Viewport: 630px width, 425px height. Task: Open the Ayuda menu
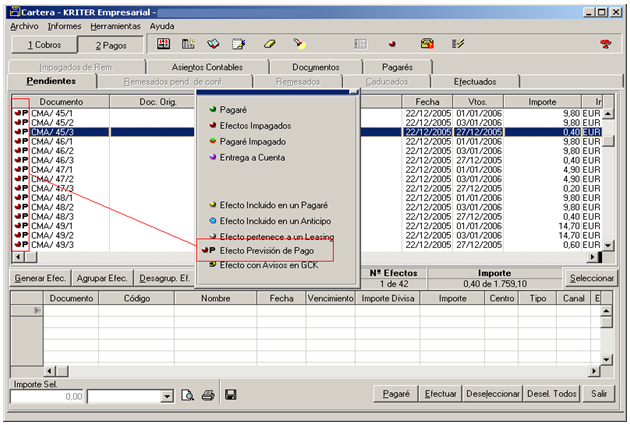tap(162, 26)
